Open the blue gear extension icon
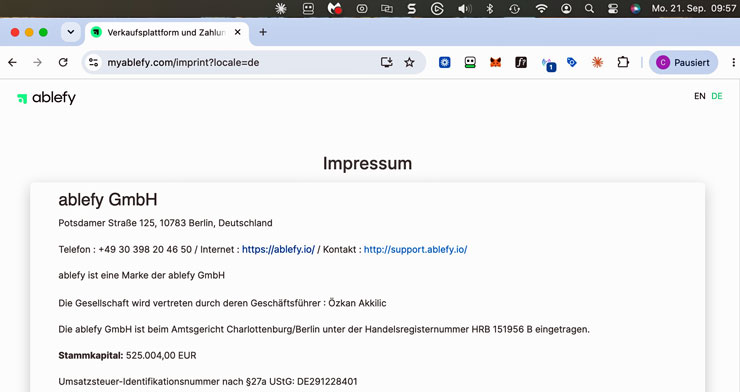740x392 pixels. click(445, 62)
